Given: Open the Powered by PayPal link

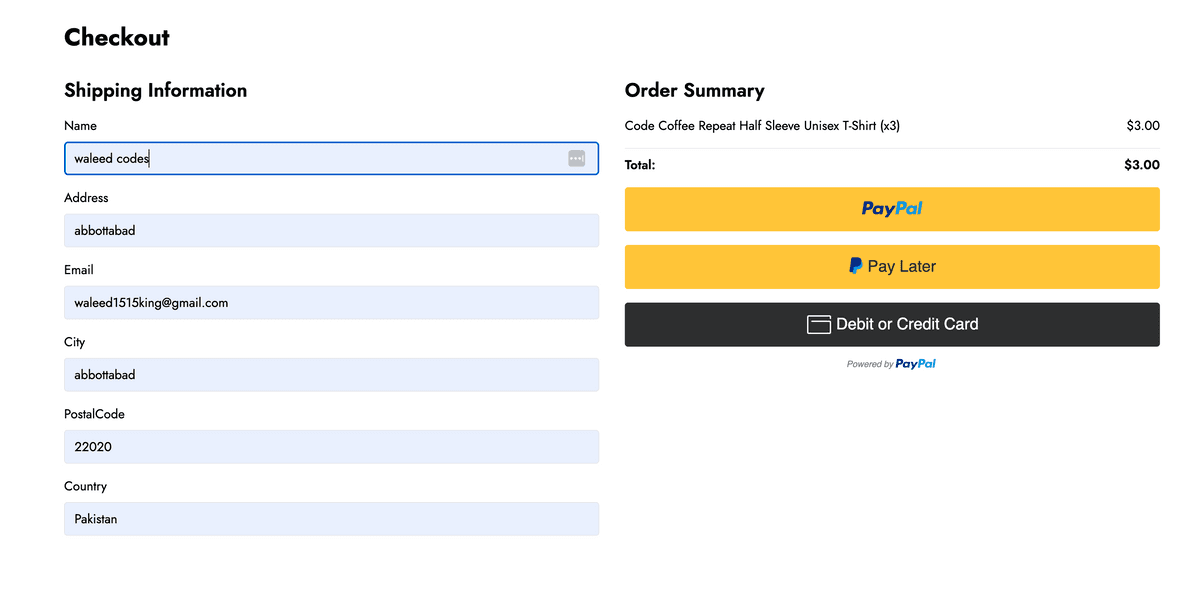Looking at the screenshot, I should click(891, 364).
